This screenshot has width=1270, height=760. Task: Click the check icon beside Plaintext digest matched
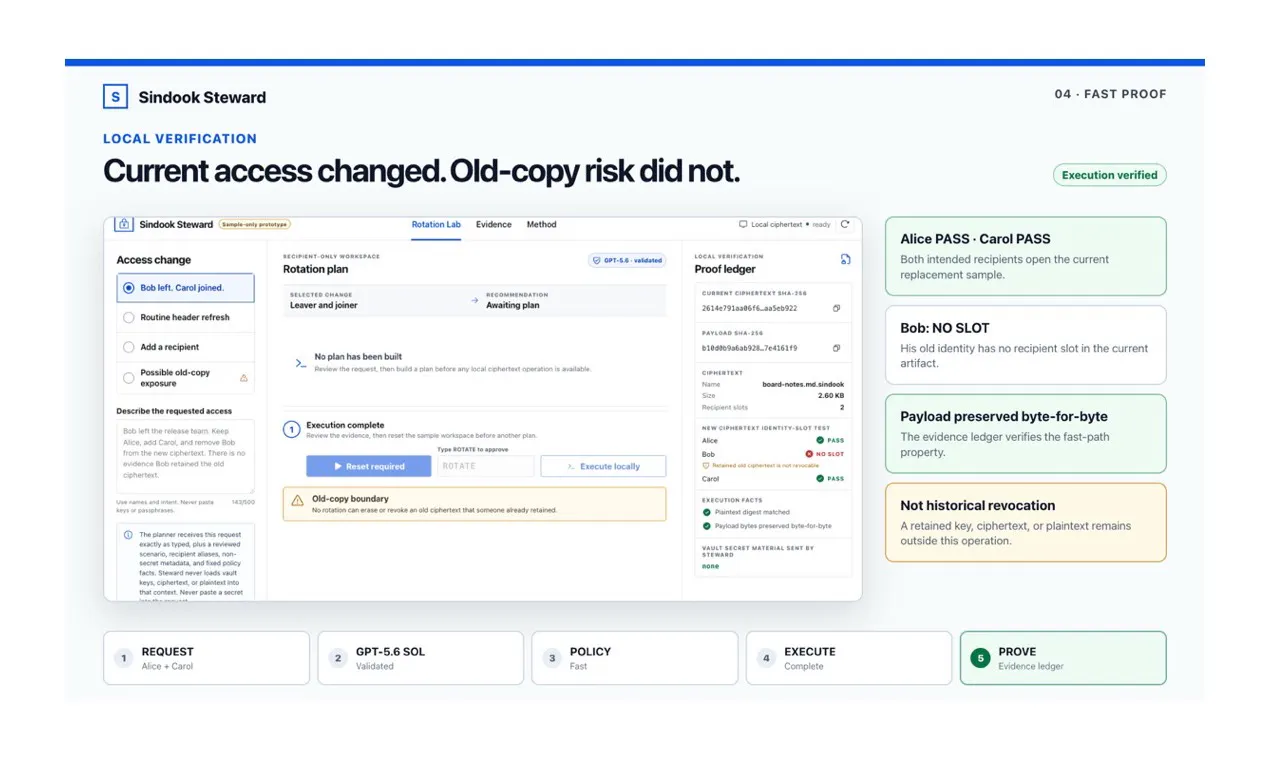click(x=707, y=512)
